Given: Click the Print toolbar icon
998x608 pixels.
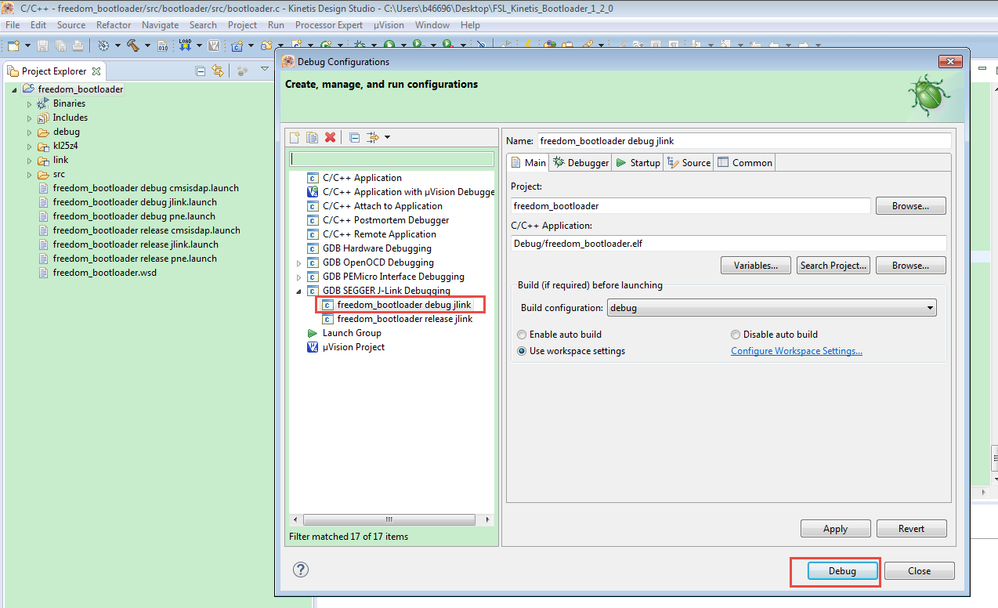Looking at the screenshot, I should click(x=78, y=45).
